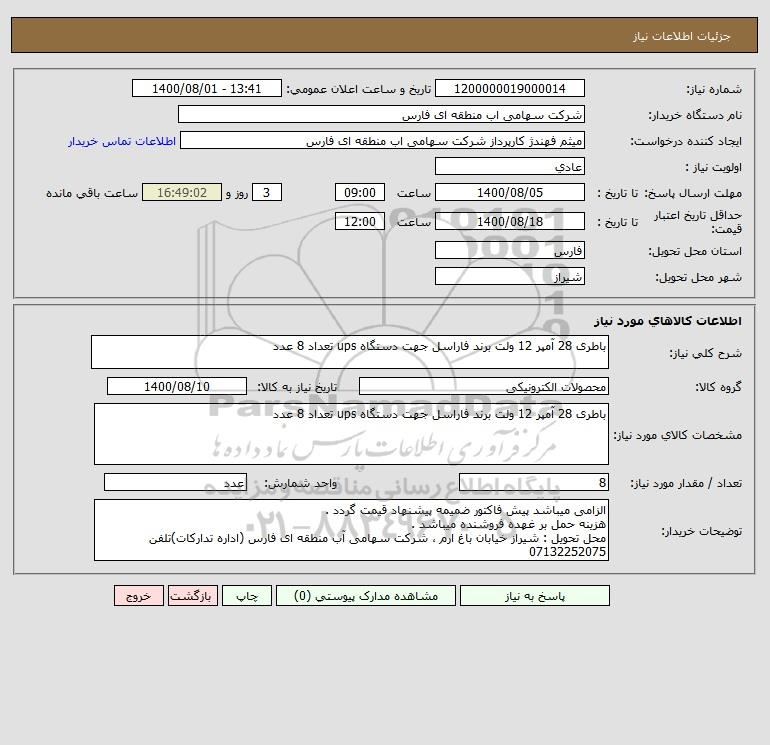Click the پاسخ به نیاز button
Viewport: 770px width, 745px height.
pyautogui.click(x=534, y=596)
